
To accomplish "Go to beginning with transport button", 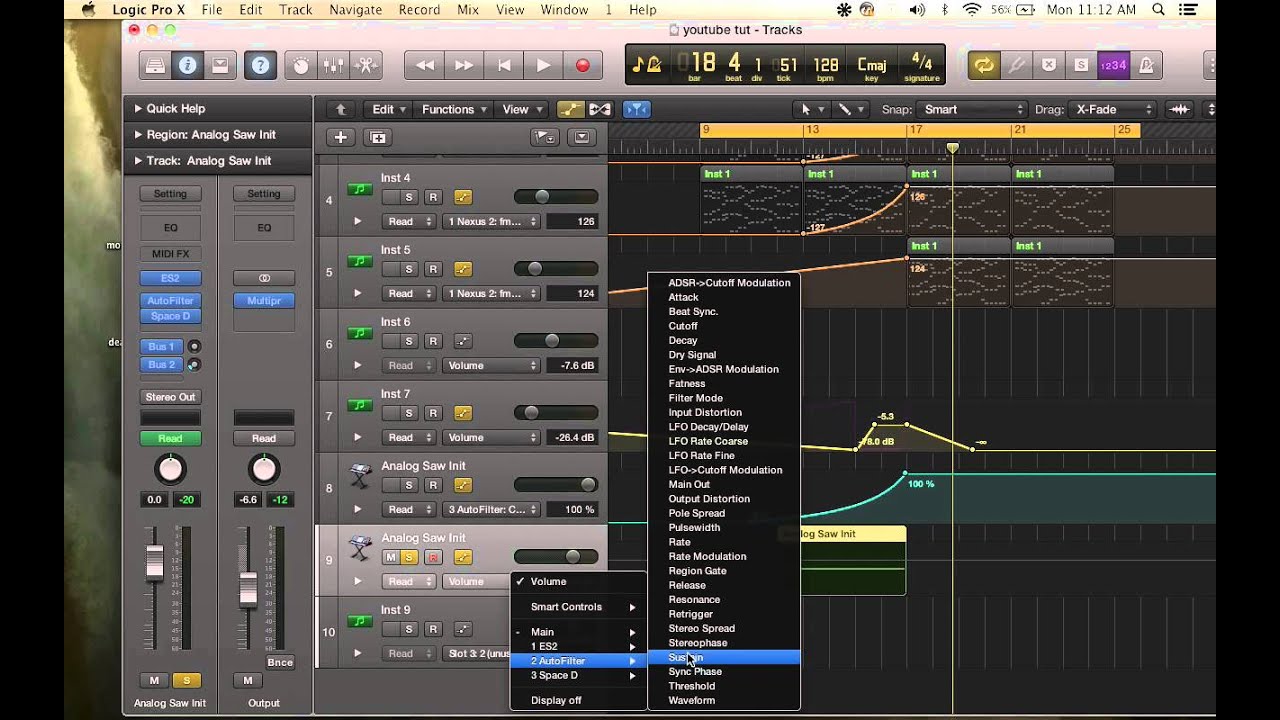I will [504, 66].
